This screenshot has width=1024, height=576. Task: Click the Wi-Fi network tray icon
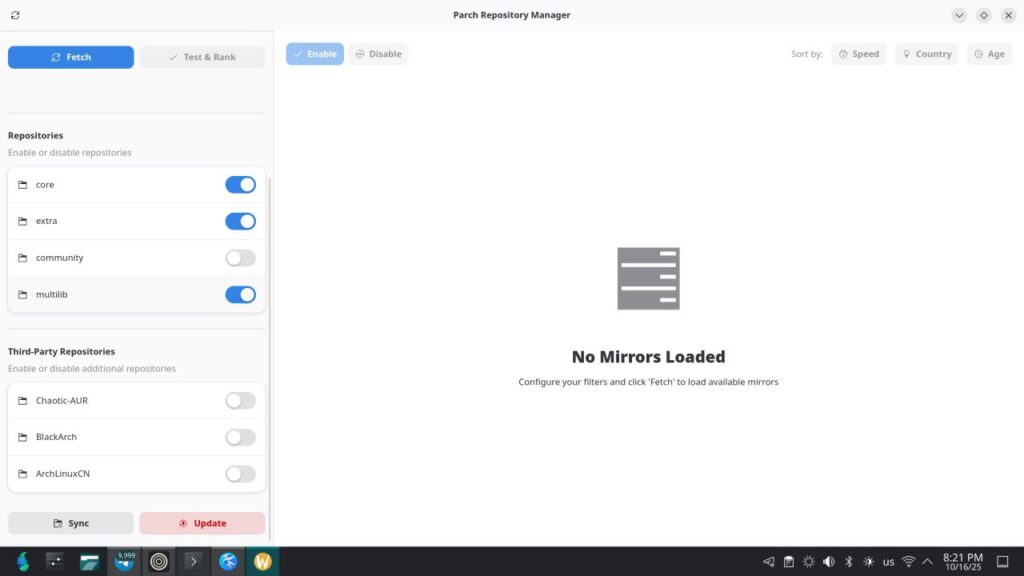click(x=908, y=562)
